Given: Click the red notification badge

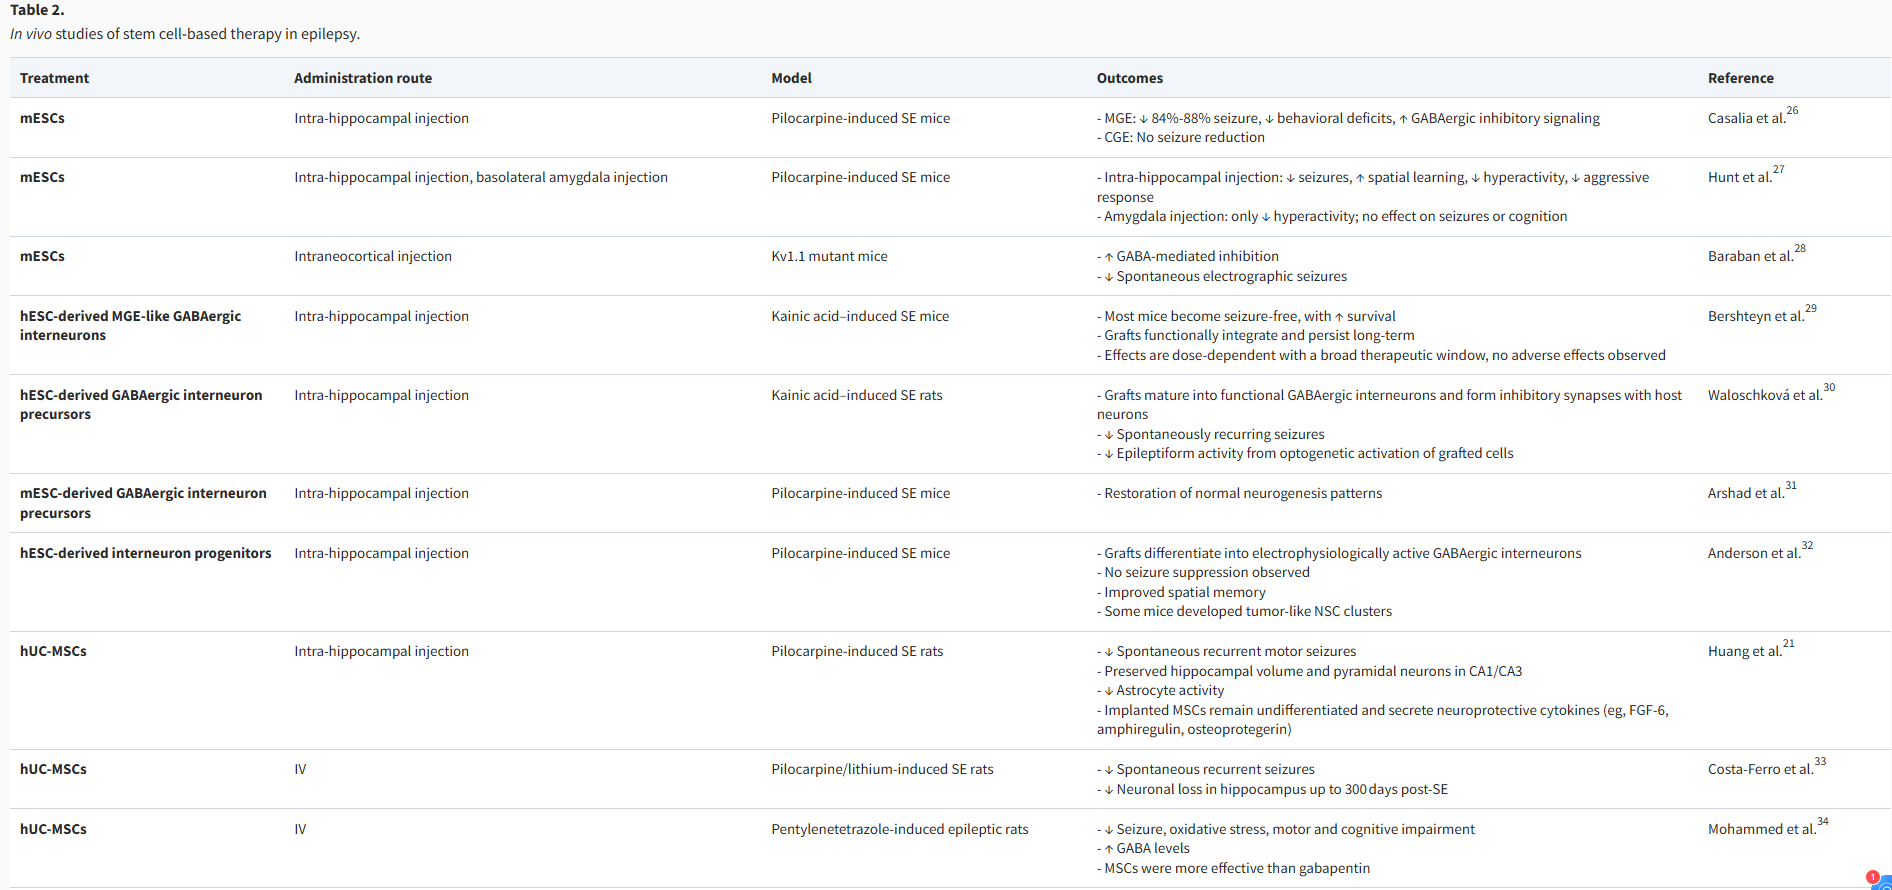Looking at the screenshot, I should pyautogui.click(x=1872, y=876).
